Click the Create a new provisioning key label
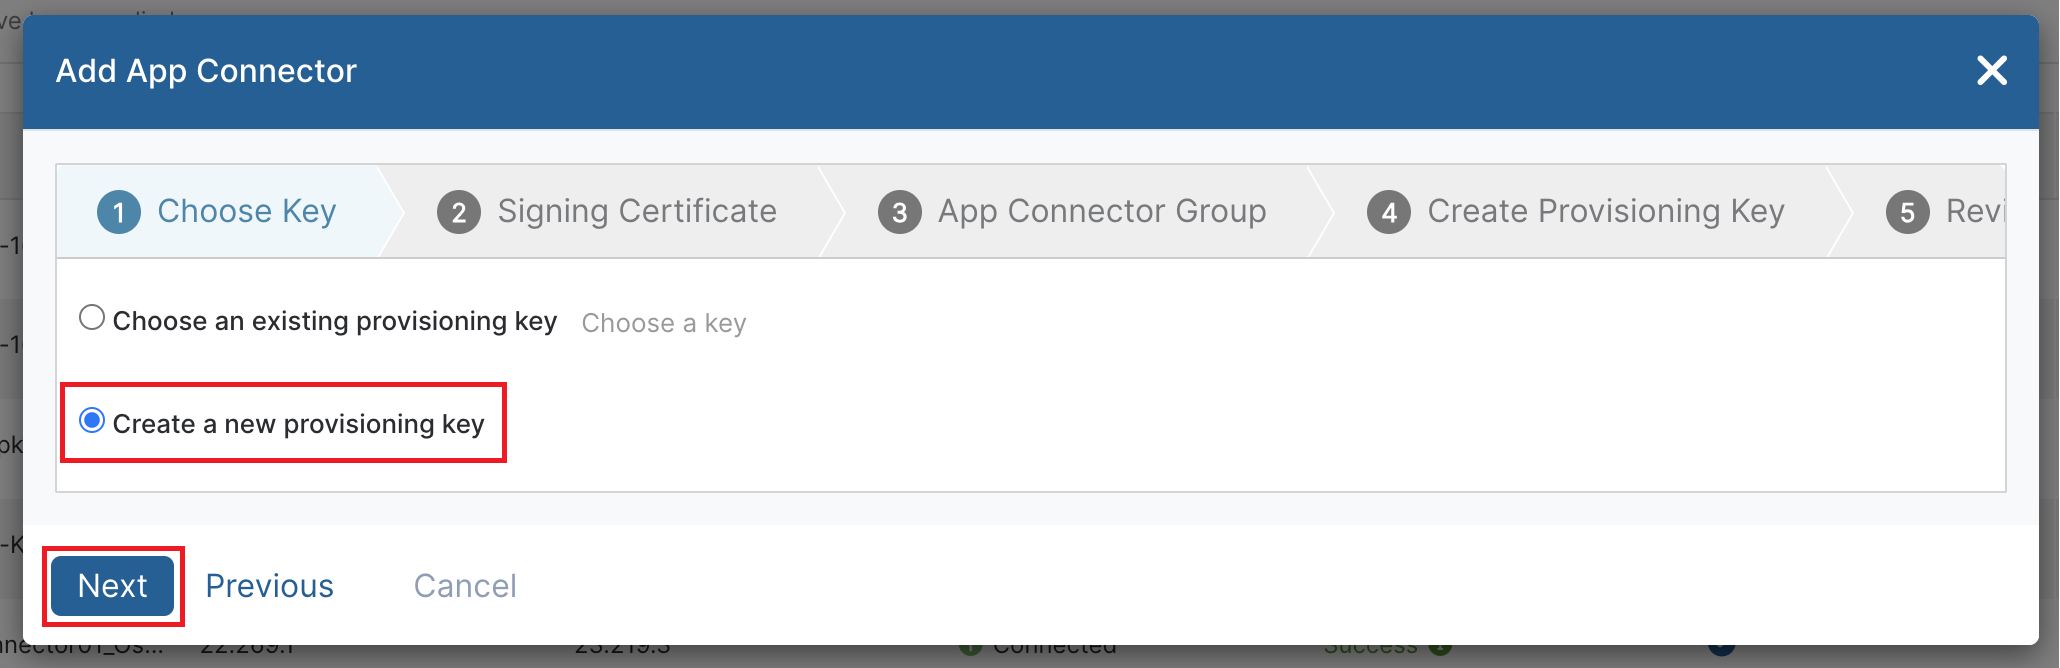The width and height of the screenshot is (2060, 668). click(299, 424)
